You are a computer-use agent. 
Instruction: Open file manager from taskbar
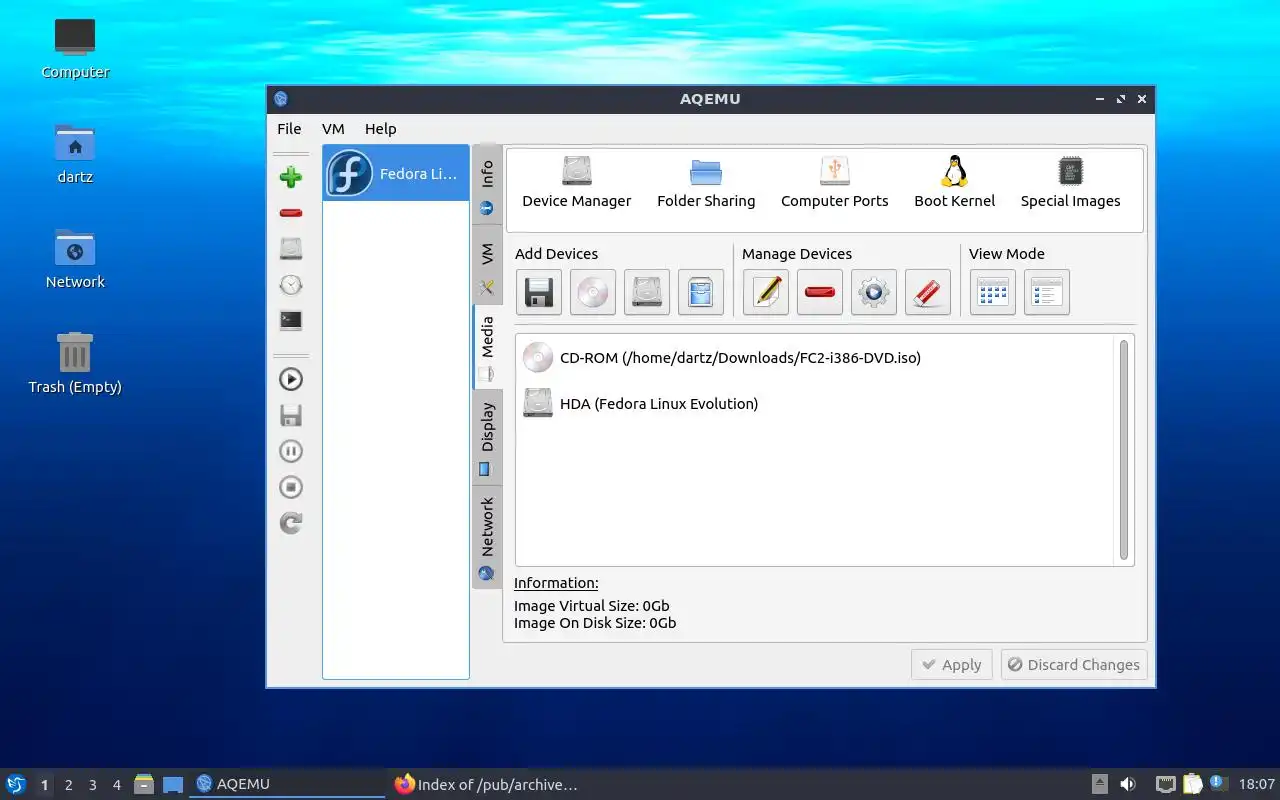[x=144, y=784]
